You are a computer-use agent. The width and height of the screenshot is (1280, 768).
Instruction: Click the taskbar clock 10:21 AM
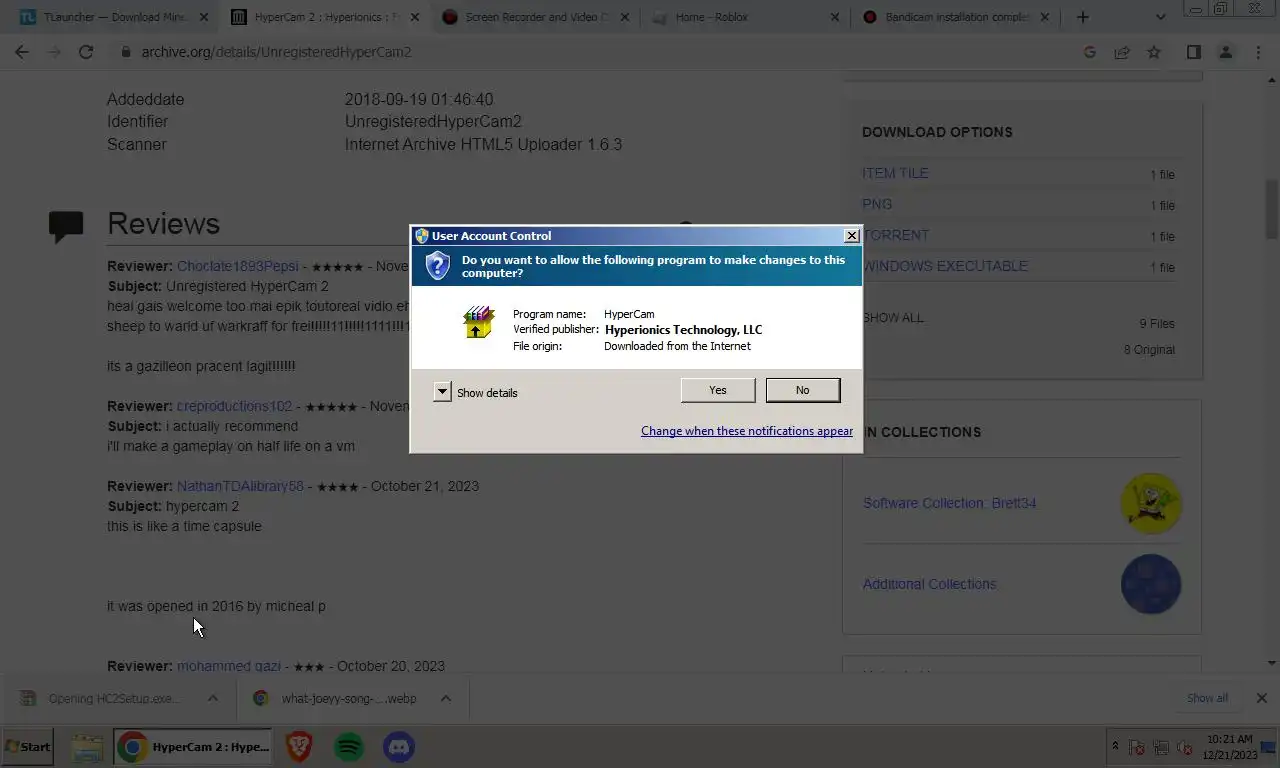point(1230,746)
